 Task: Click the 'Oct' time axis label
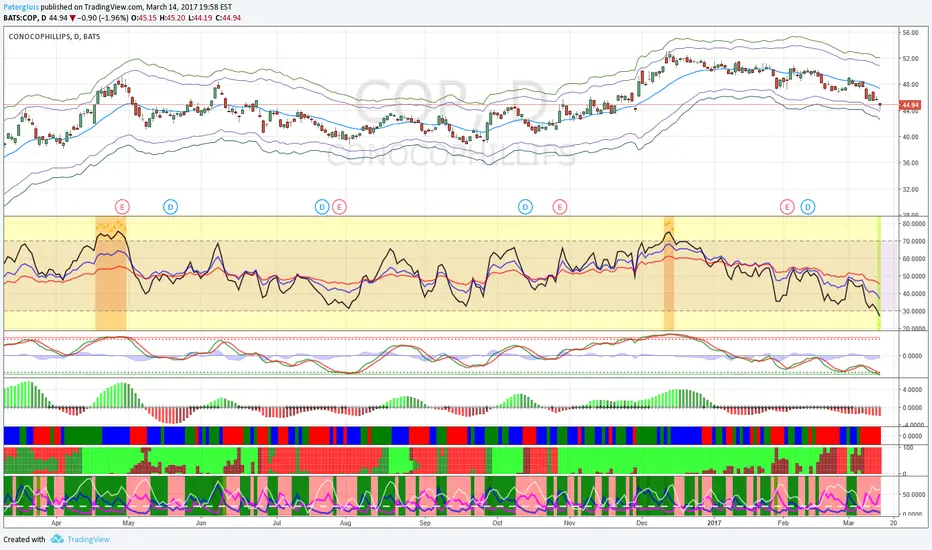point(497,523)
